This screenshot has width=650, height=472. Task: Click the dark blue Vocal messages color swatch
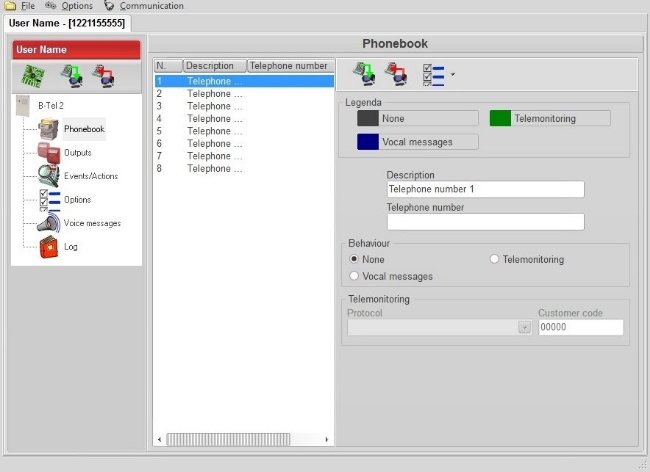point(368,142)
